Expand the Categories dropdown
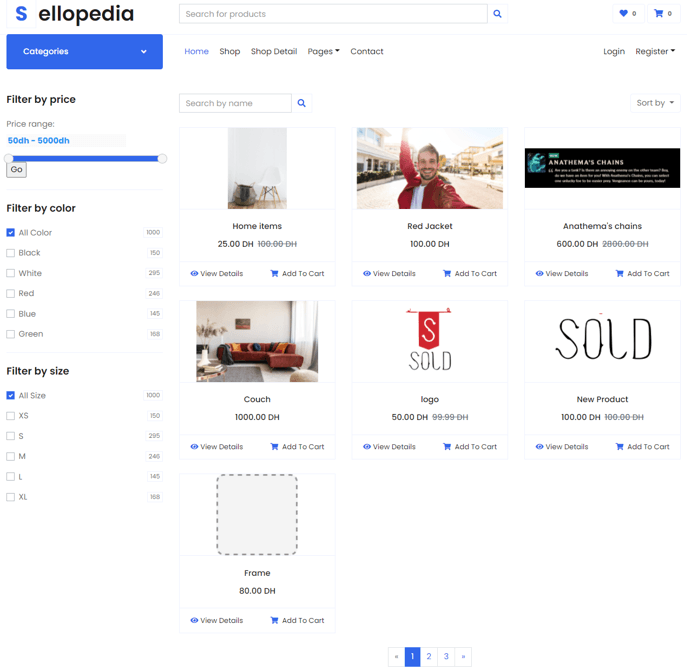Image resolution: width=687 pixels, height=672 pixels. tap(85, 52)
